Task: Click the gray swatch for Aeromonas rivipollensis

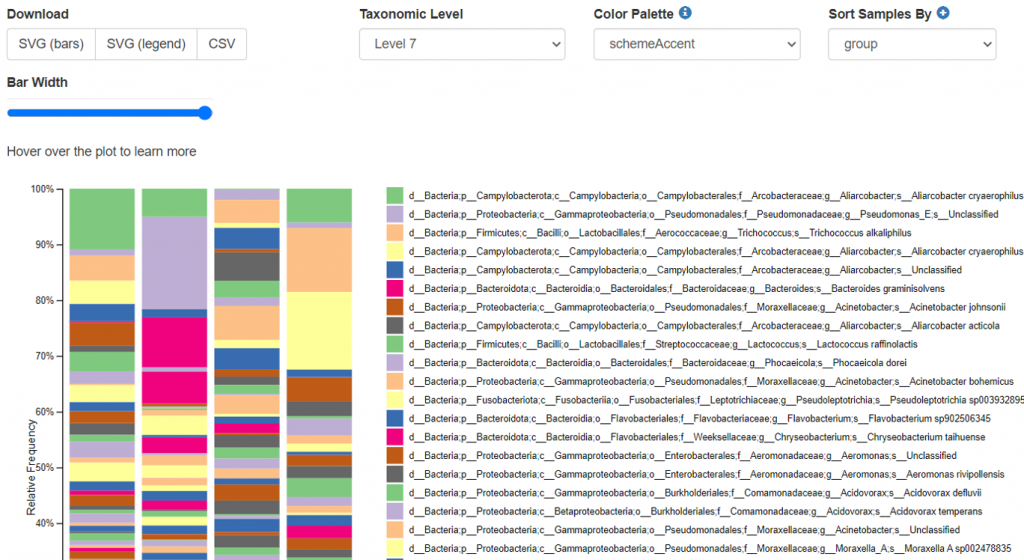Action: tap(394, 474)
